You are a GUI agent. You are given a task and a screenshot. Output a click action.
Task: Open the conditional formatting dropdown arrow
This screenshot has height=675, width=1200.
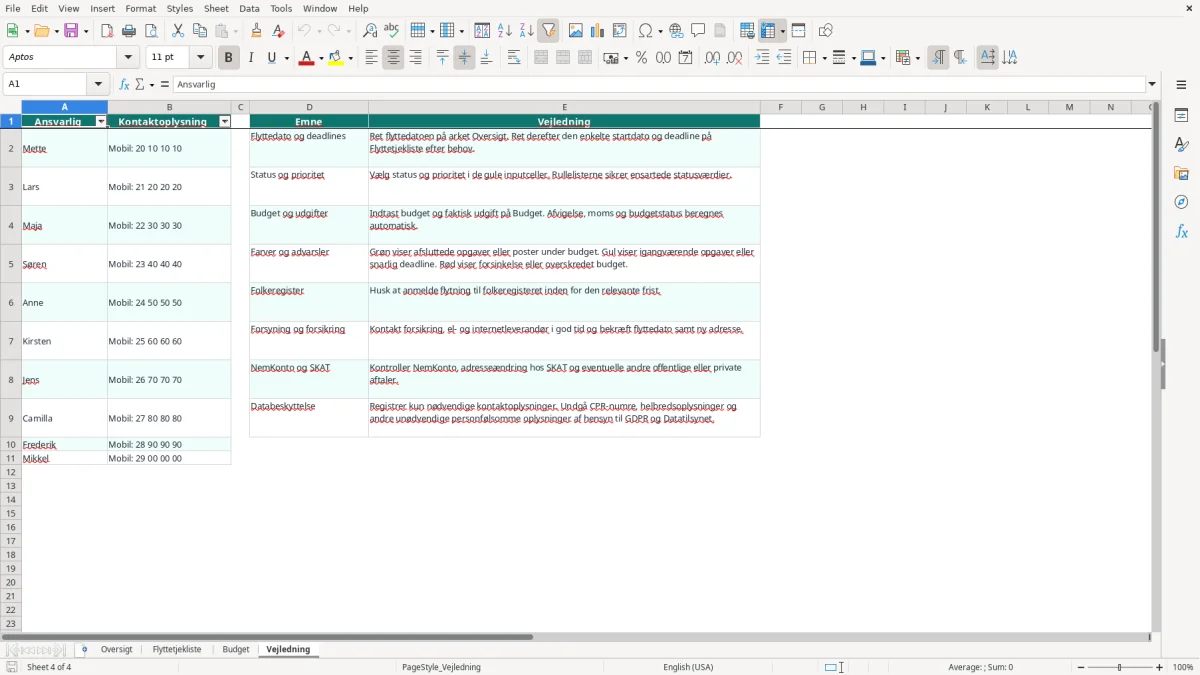[x=917, y=58]
